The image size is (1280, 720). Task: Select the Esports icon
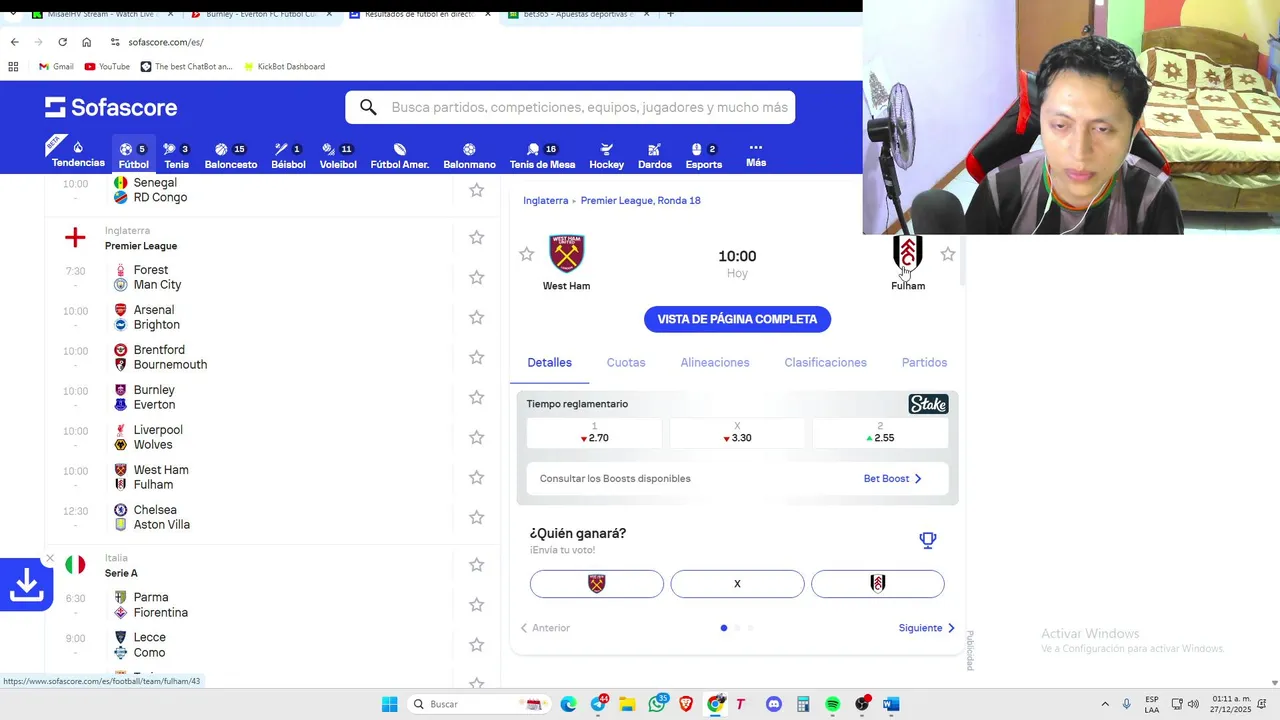[x=703, y=155]
